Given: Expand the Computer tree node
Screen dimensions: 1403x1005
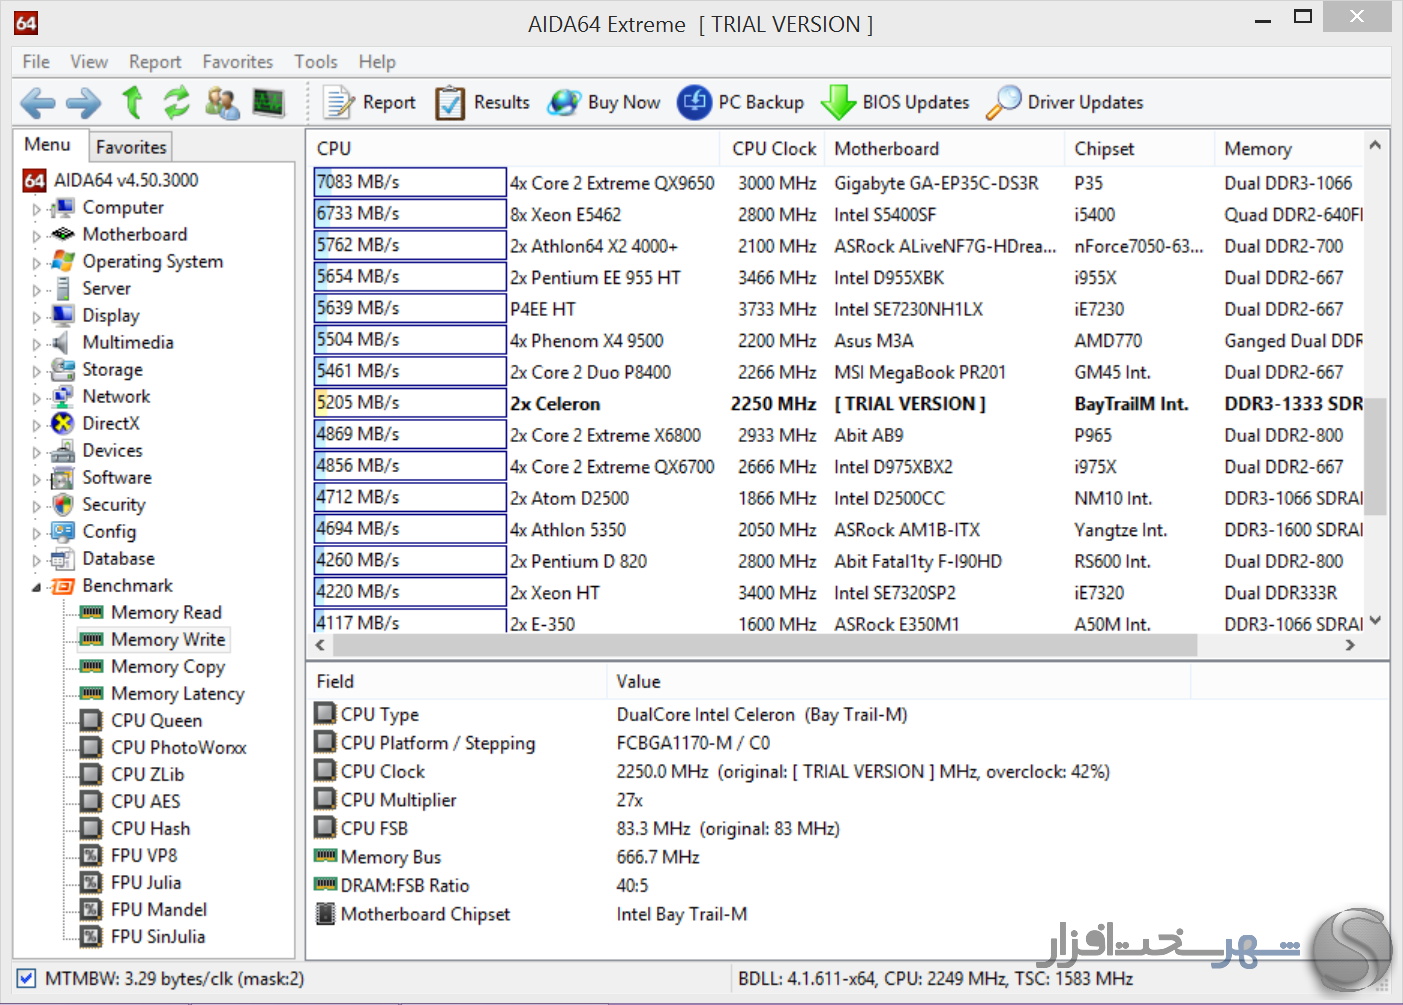Looking at the screenshot, I should point(37,209).
